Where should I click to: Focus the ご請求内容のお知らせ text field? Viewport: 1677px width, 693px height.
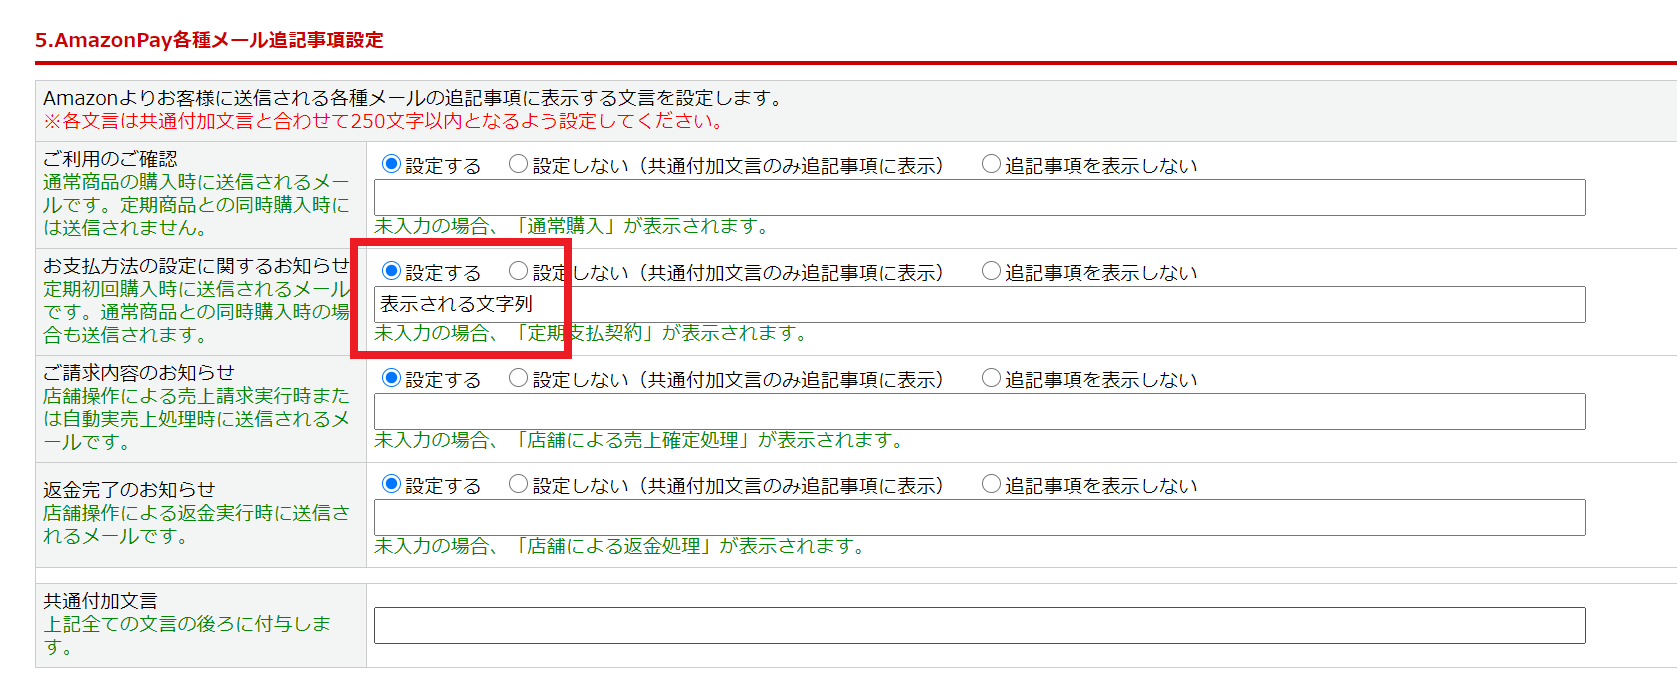(979, 411)
